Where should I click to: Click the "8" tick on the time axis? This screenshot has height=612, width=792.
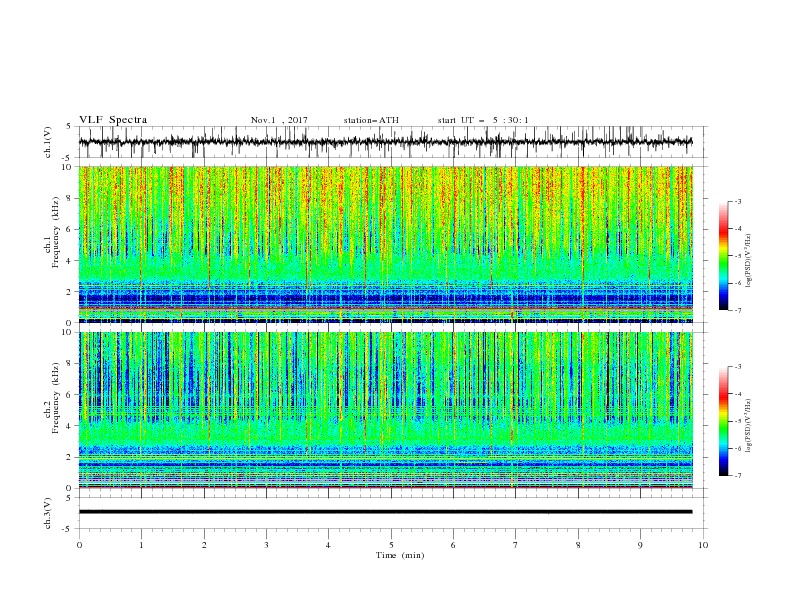click(578, 545)
